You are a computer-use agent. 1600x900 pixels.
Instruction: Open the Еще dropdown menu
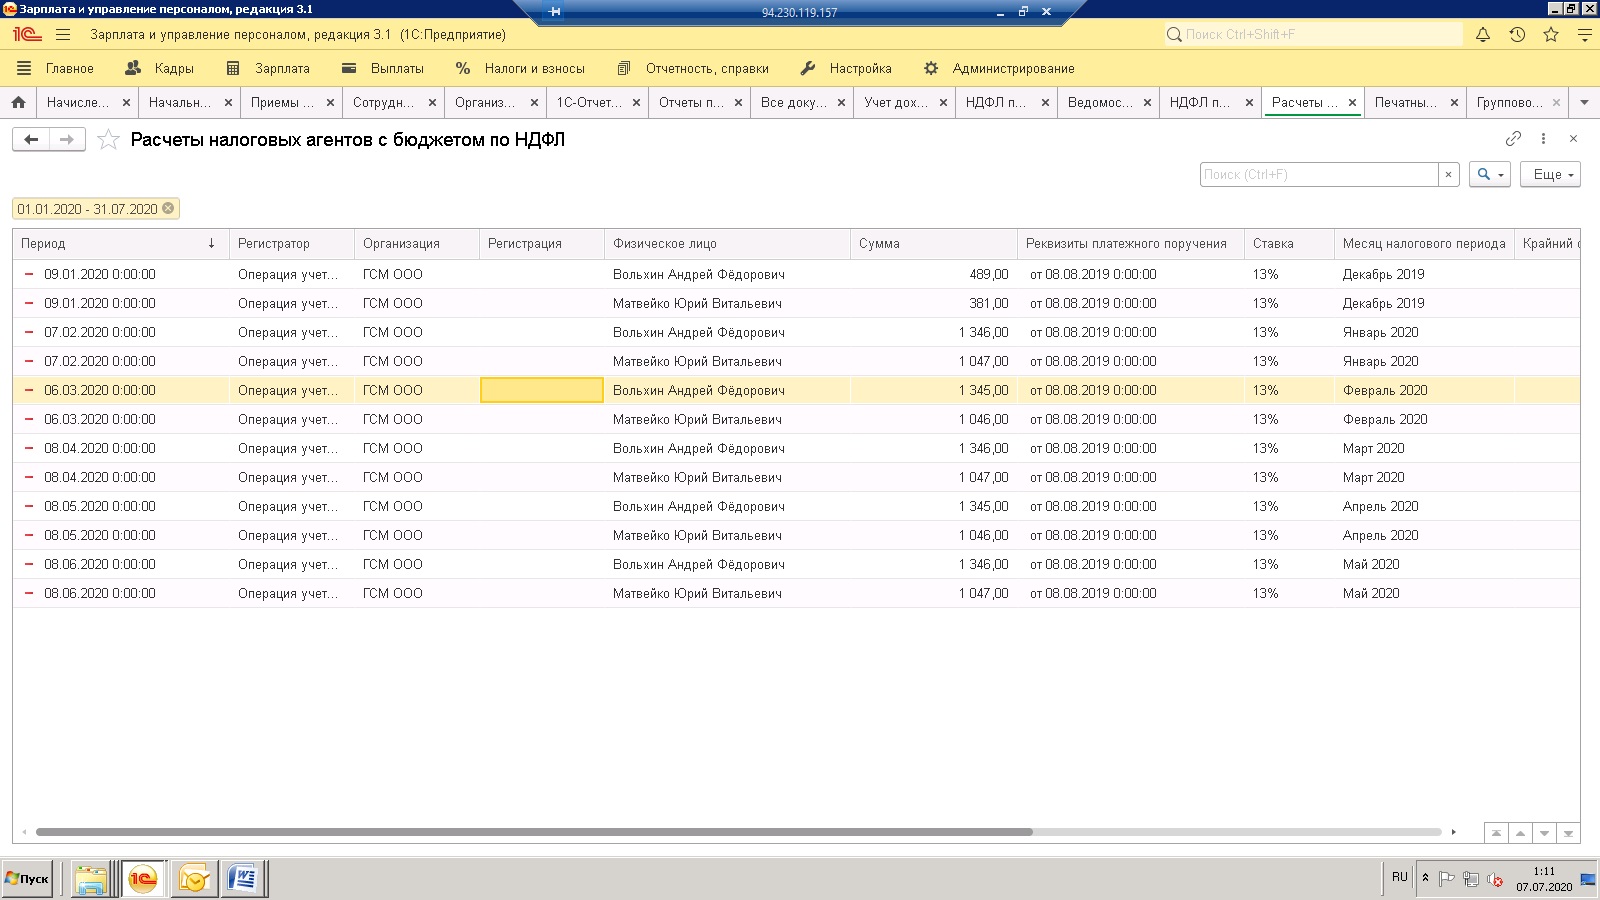1550,174
